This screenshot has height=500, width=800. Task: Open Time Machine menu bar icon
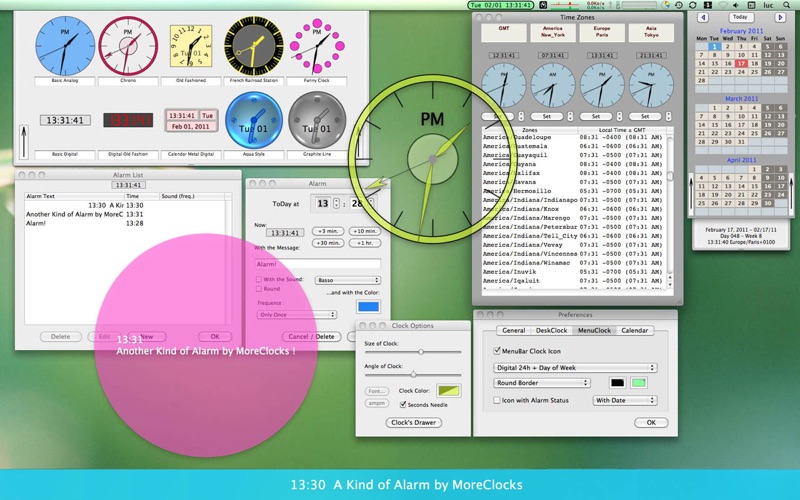coord(679,5)
